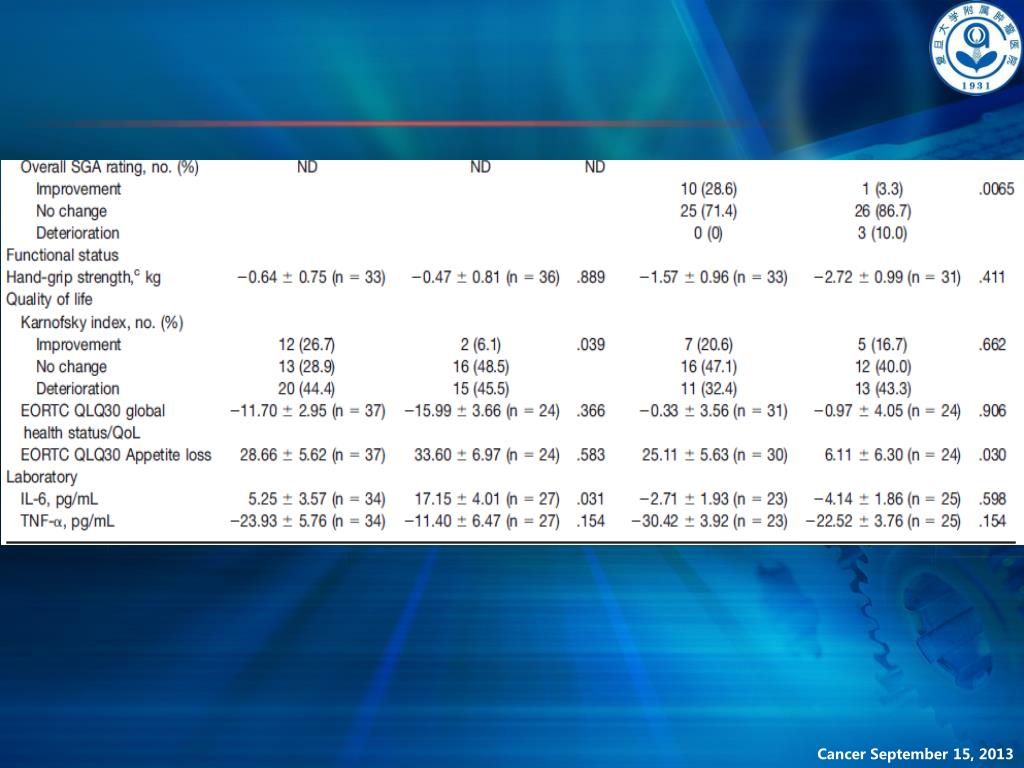Click the p-value '.906'
The image size is (1024, 768).
click(x=993, y=411)
